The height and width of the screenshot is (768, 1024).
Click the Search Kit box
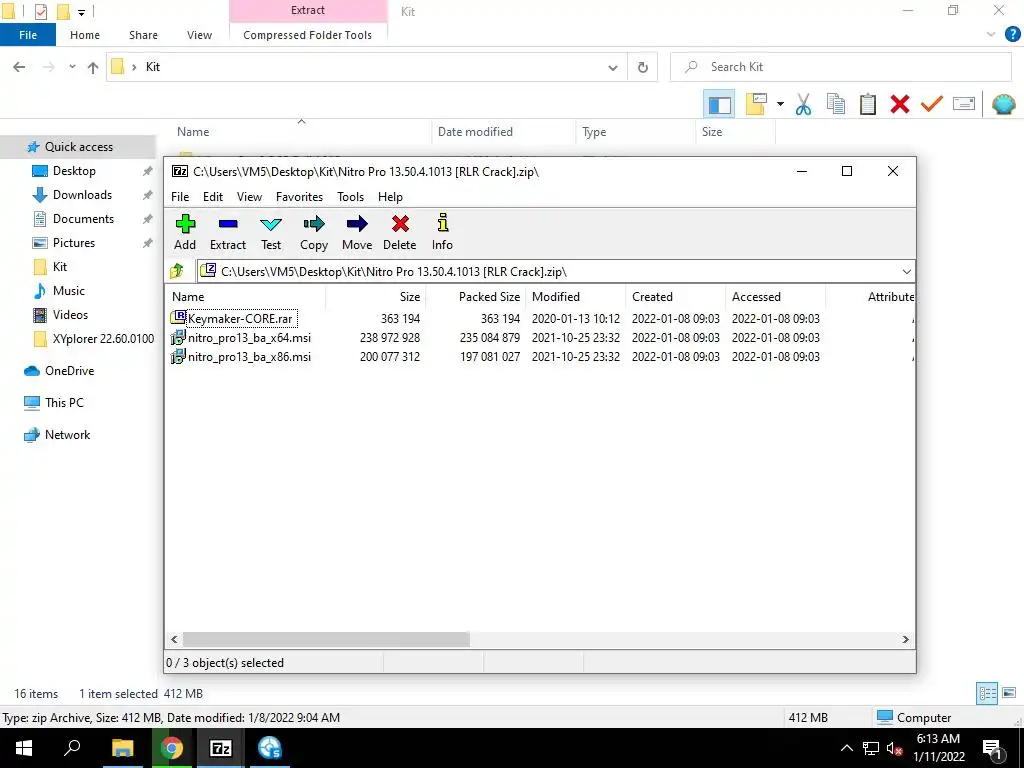coord(841,67)
